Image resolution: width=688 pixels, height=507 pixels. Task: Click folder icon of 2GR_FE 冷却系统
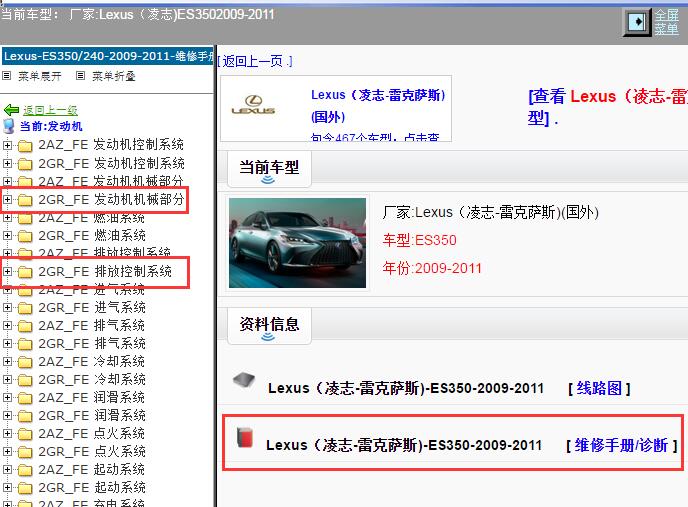(25, 380)
